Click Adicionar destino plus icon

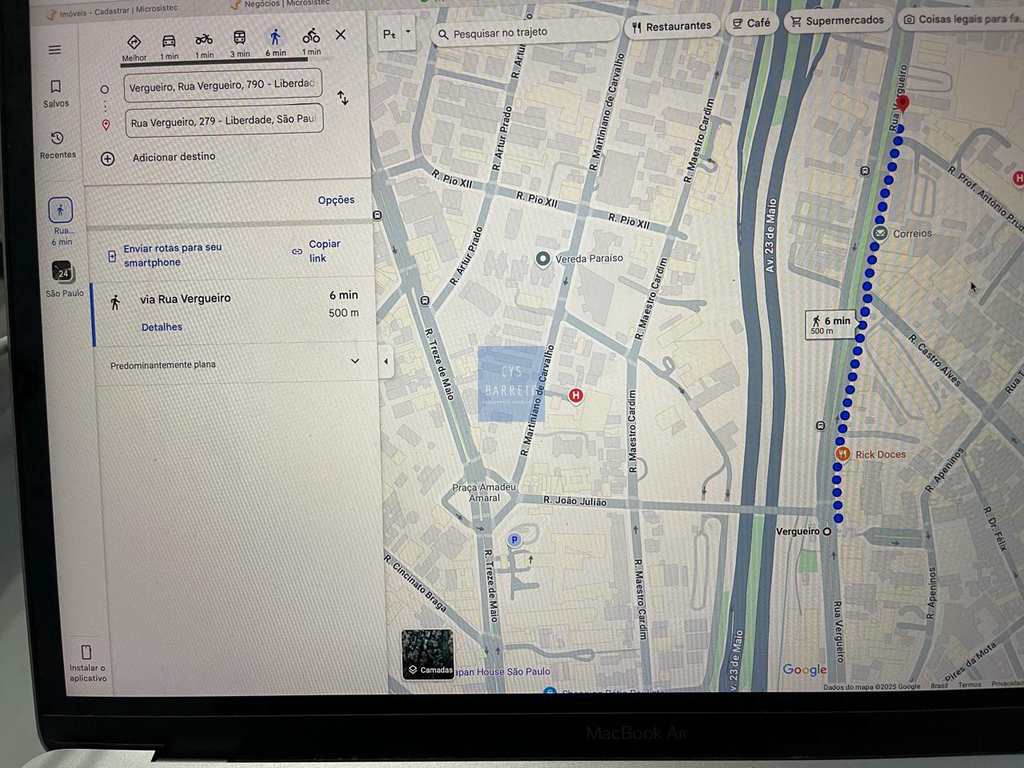[108, 158]
